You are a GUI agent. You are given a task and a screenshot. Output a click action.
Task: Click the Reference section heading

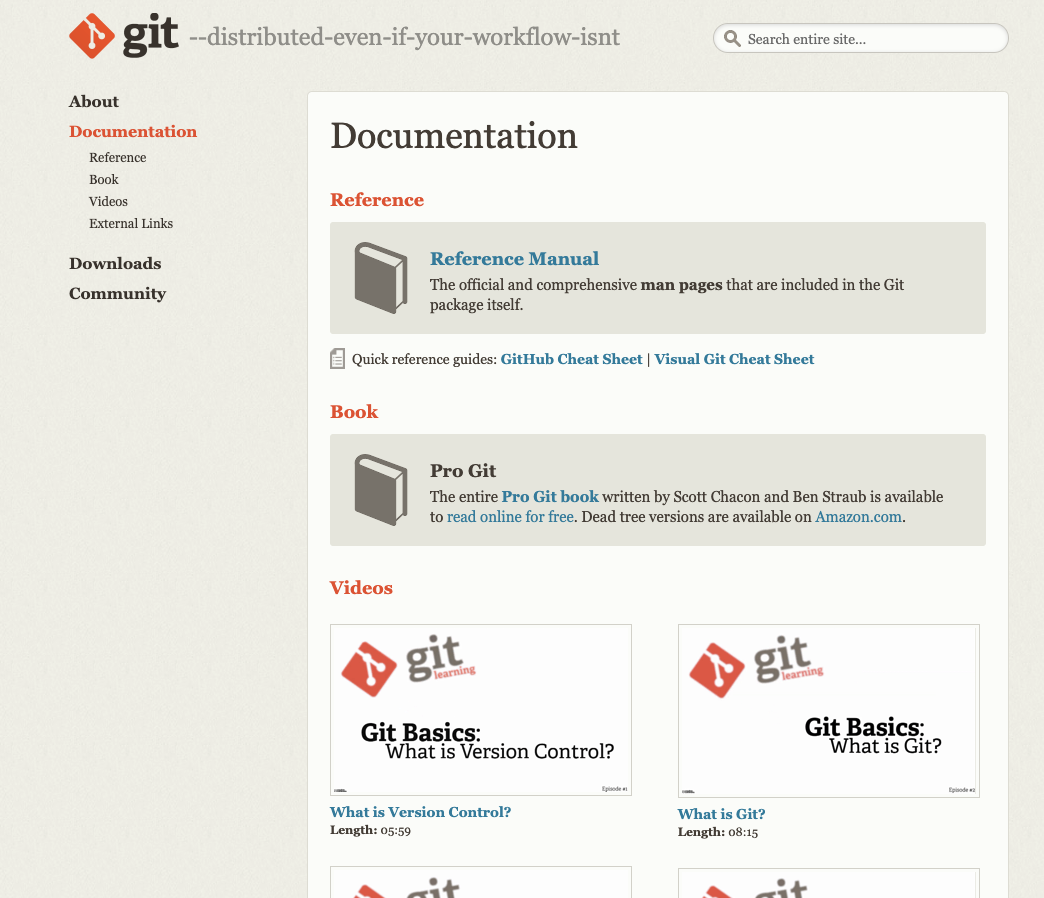pos(377,200)
